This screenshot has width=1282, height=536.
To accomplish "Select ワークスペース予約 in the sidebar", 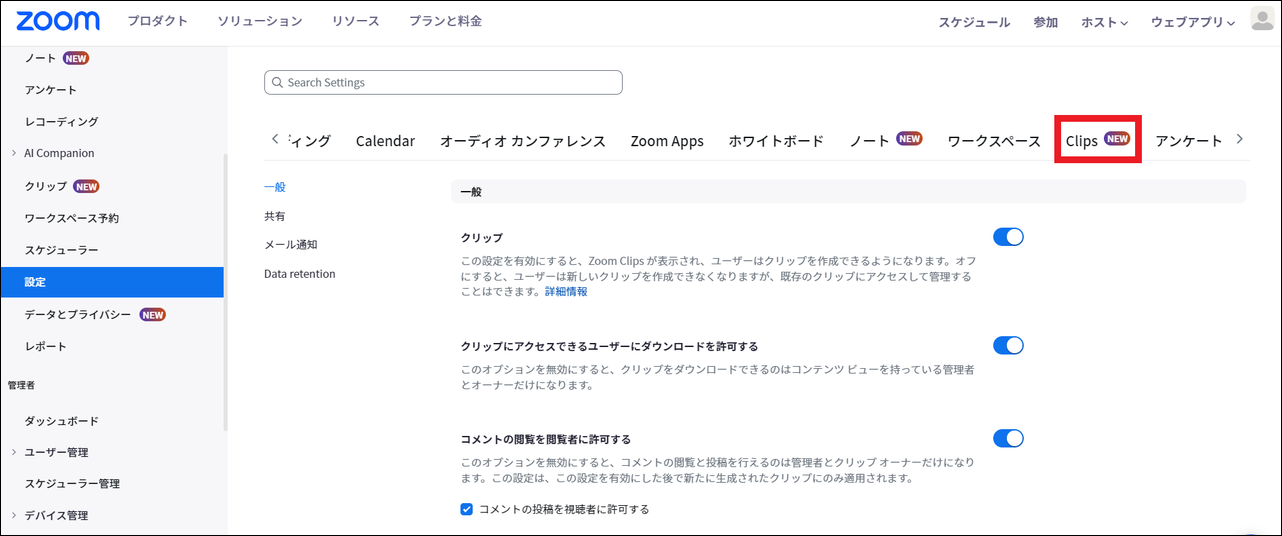I will coord(71,218).
